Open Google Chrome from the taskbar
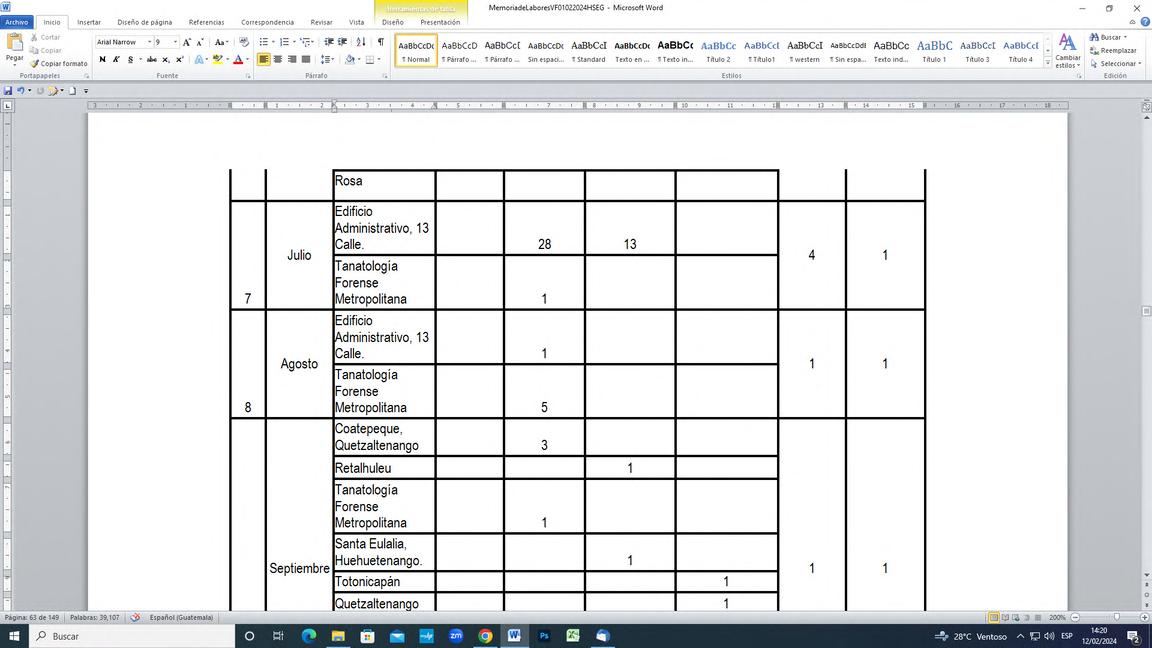Screen dimensions: 1152x648 click(485, 636)
